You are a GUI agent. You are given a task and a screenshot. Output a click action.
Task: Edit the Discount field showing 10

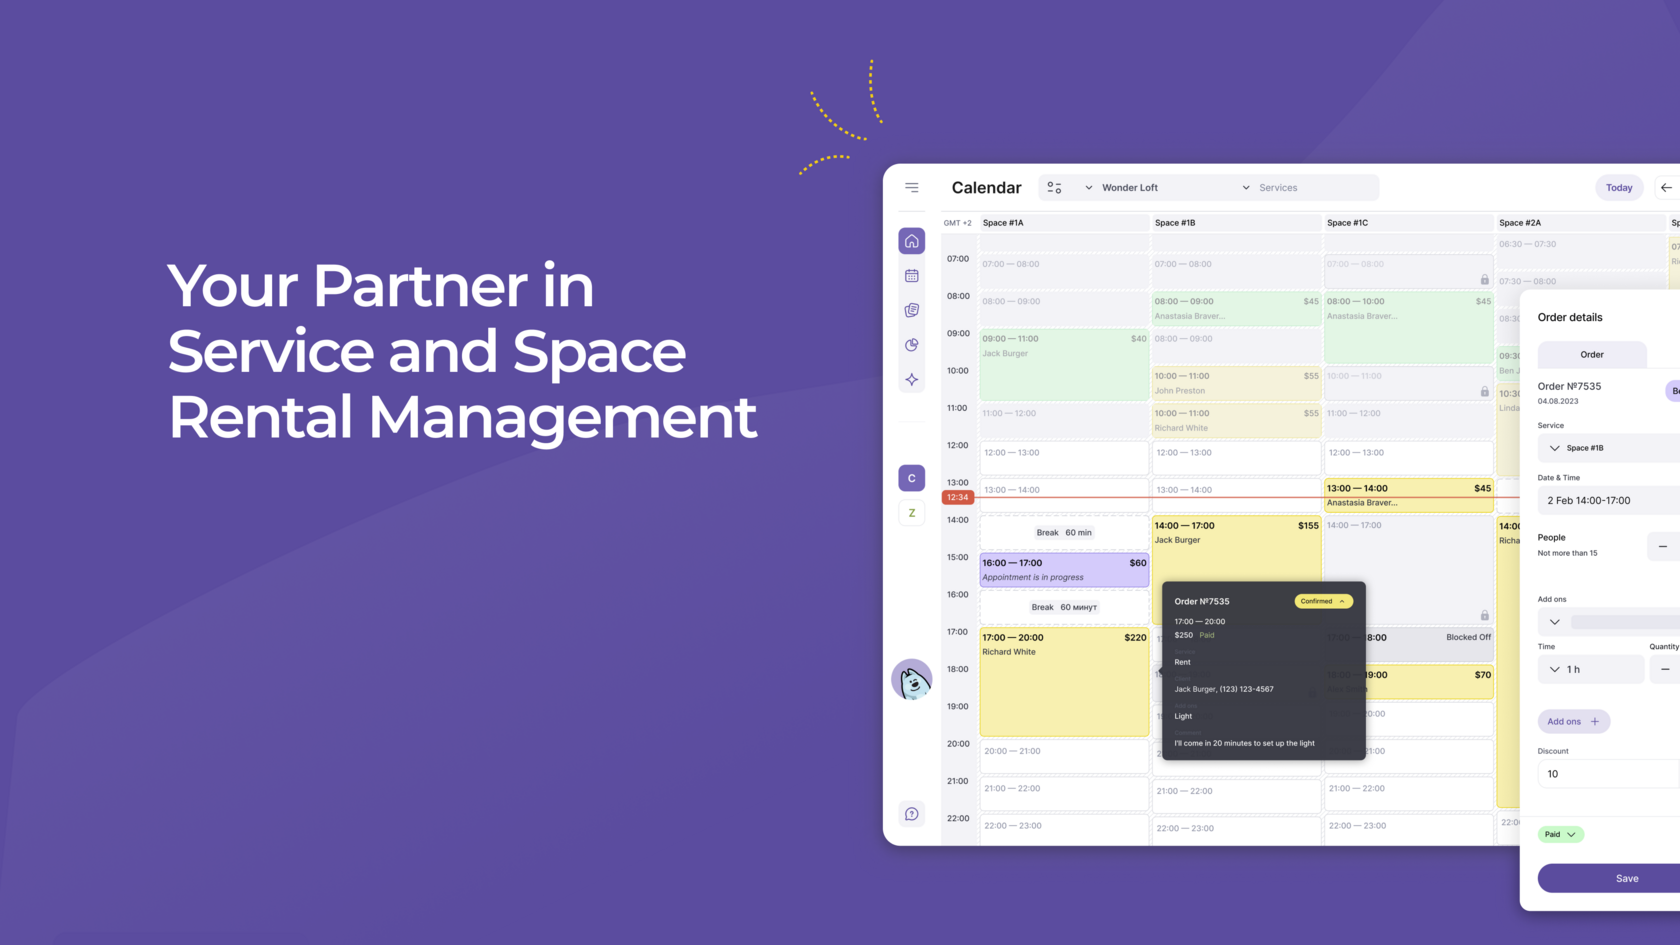pos(1608,774)
